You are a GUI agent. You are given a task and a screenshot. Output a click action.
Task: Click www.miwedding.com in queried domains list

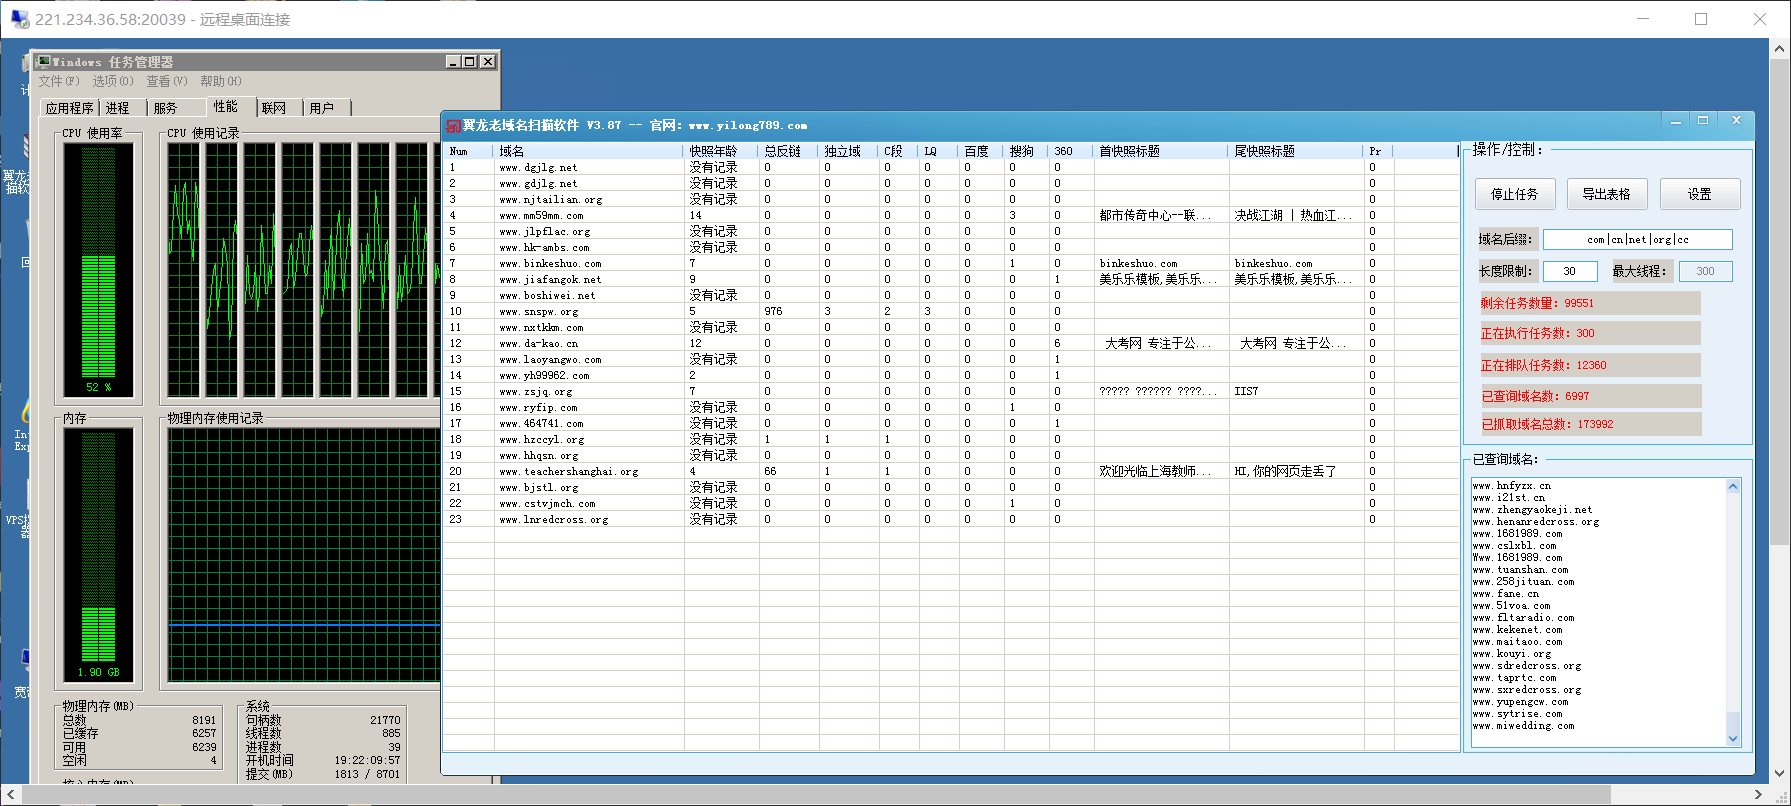pos(1523,726)
